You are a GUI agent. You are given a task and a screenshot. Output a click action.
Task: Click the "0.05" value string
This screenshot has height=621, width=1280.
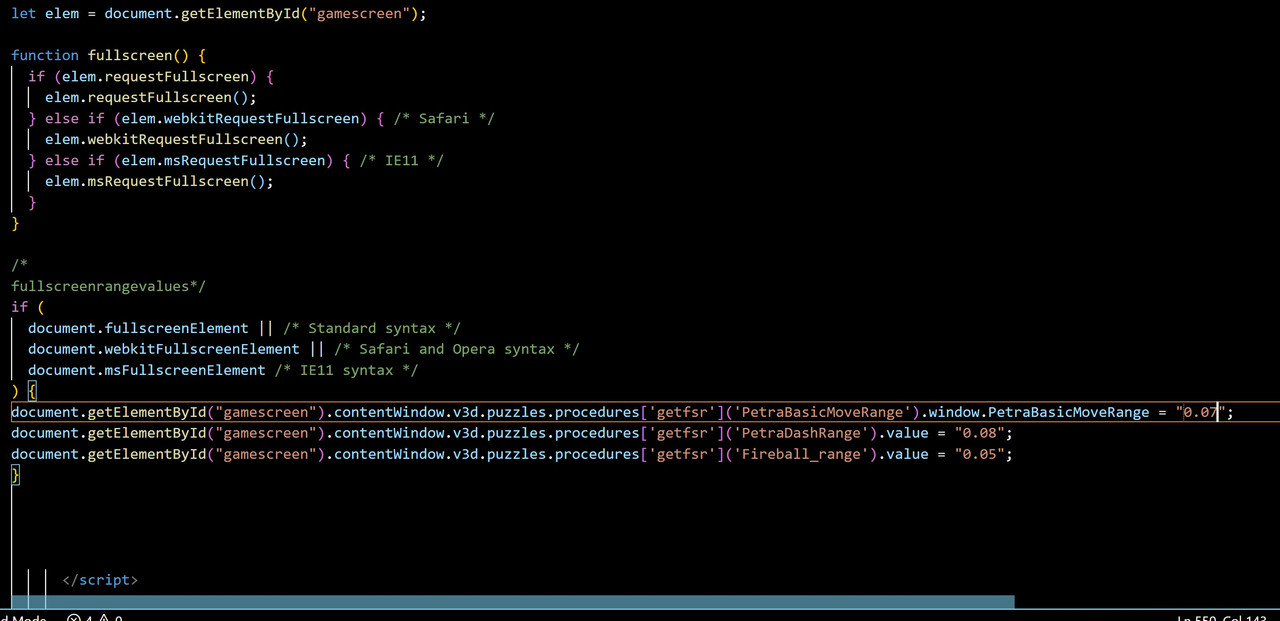coord(979,454)
